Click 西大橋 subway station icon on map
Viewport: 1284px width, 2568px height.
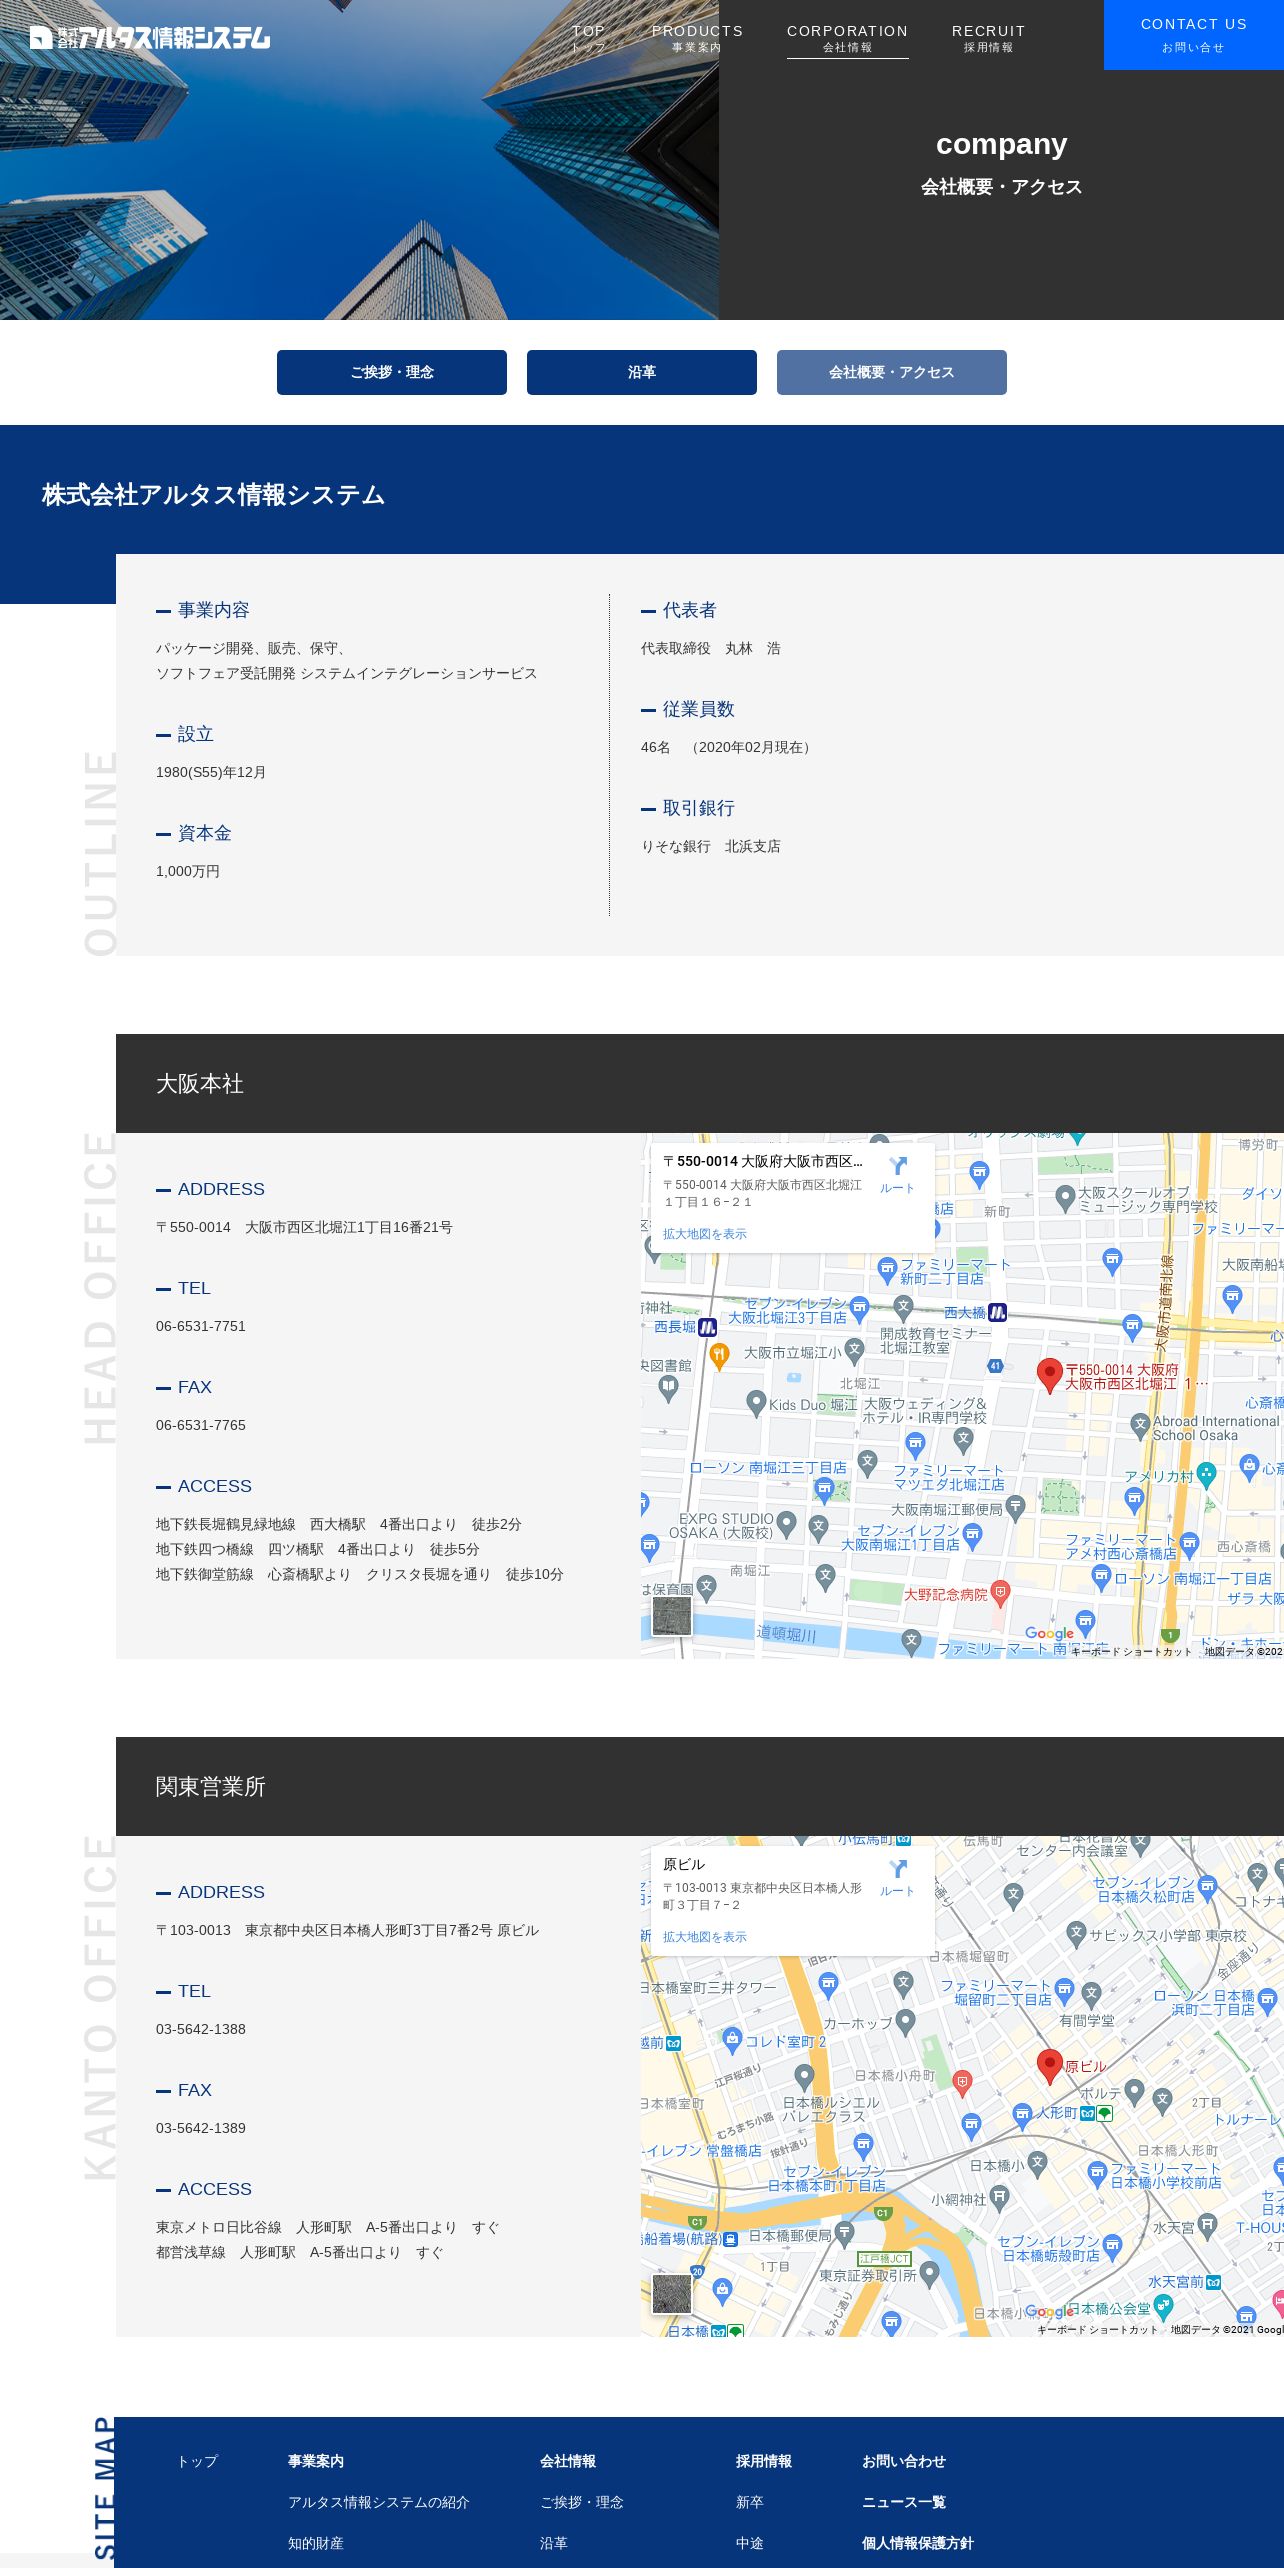click(x=997, y=1313)
